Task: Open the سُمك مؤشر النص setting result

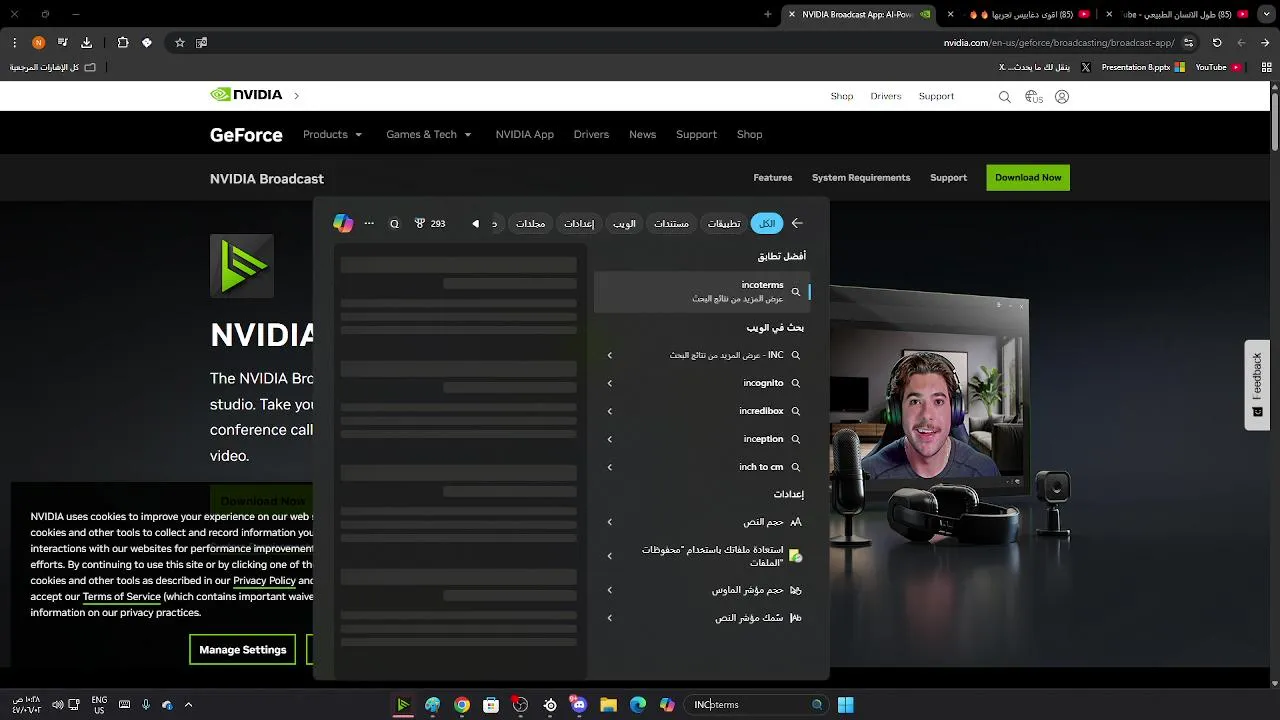Action: click(x=702, y=618)
